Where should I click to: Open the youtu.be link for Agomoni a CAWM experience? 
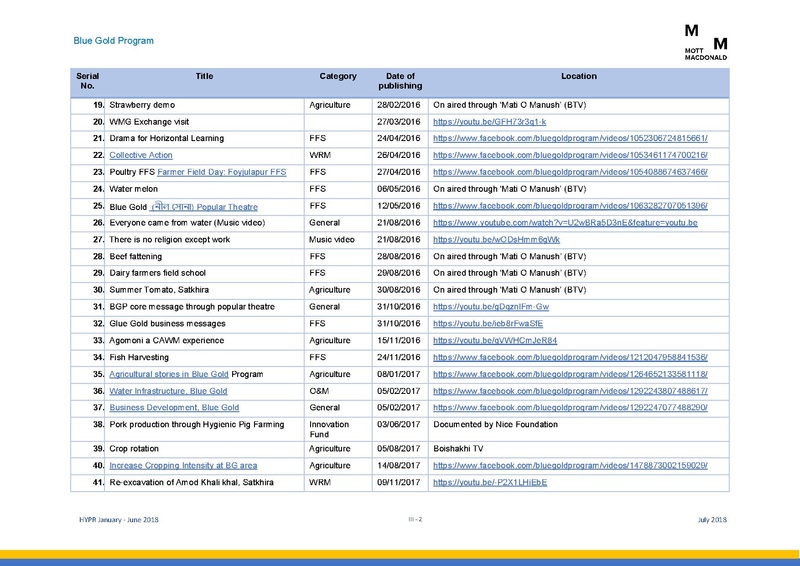point(495,340)
